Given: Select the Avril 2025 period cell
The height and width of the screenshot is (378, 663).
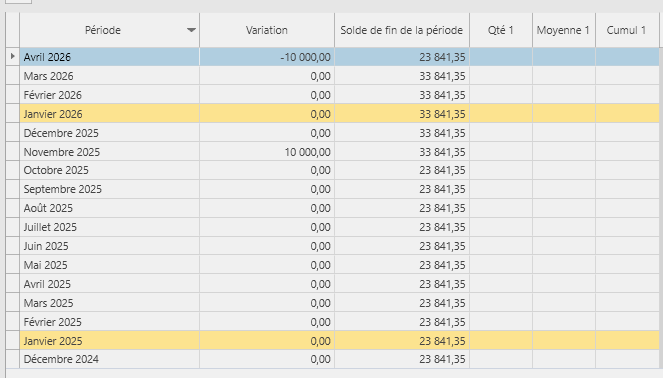Looking at the screenshot, I should tap(110, 284).
